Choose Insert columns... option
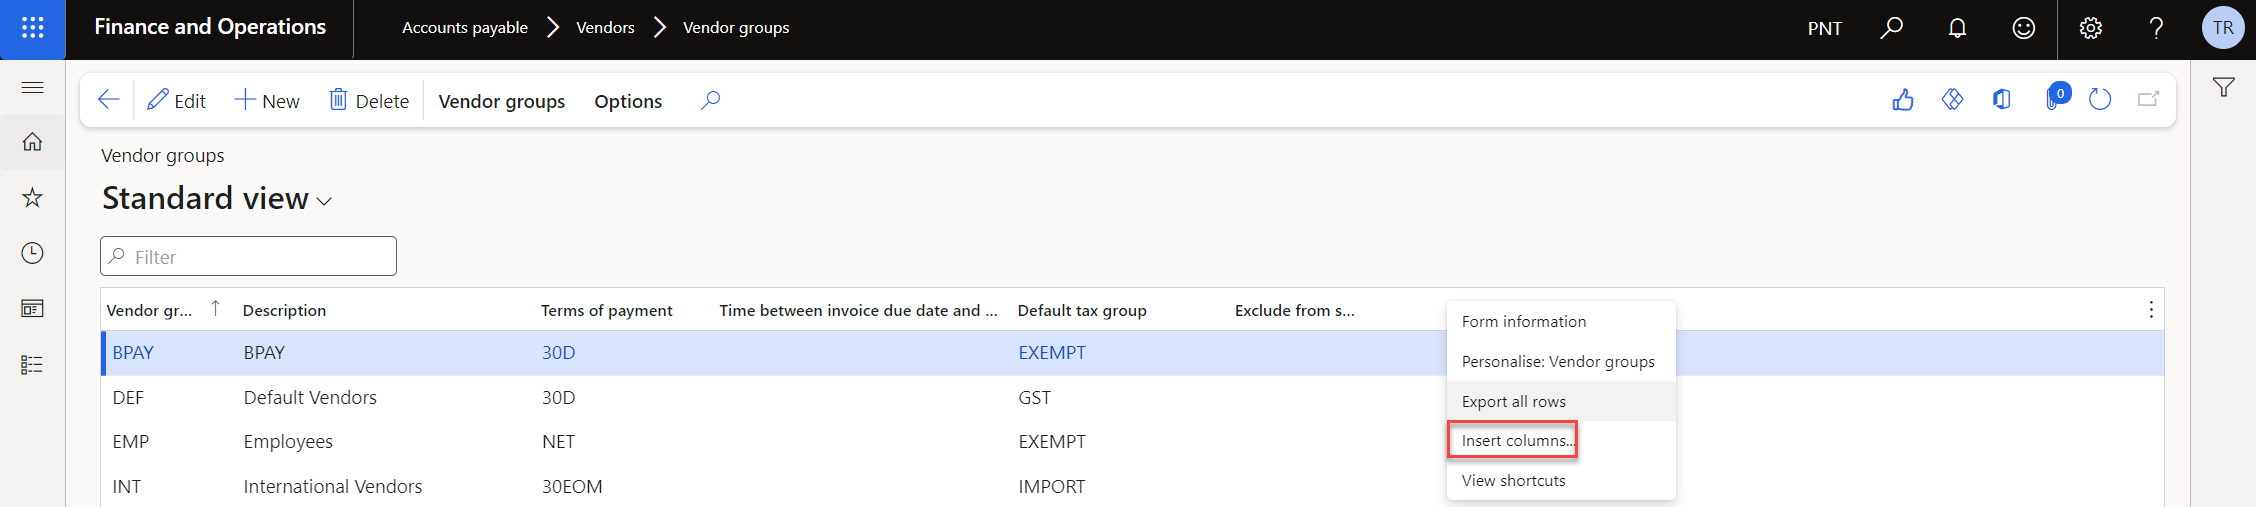The image size is (2256, 507). 1561,440
